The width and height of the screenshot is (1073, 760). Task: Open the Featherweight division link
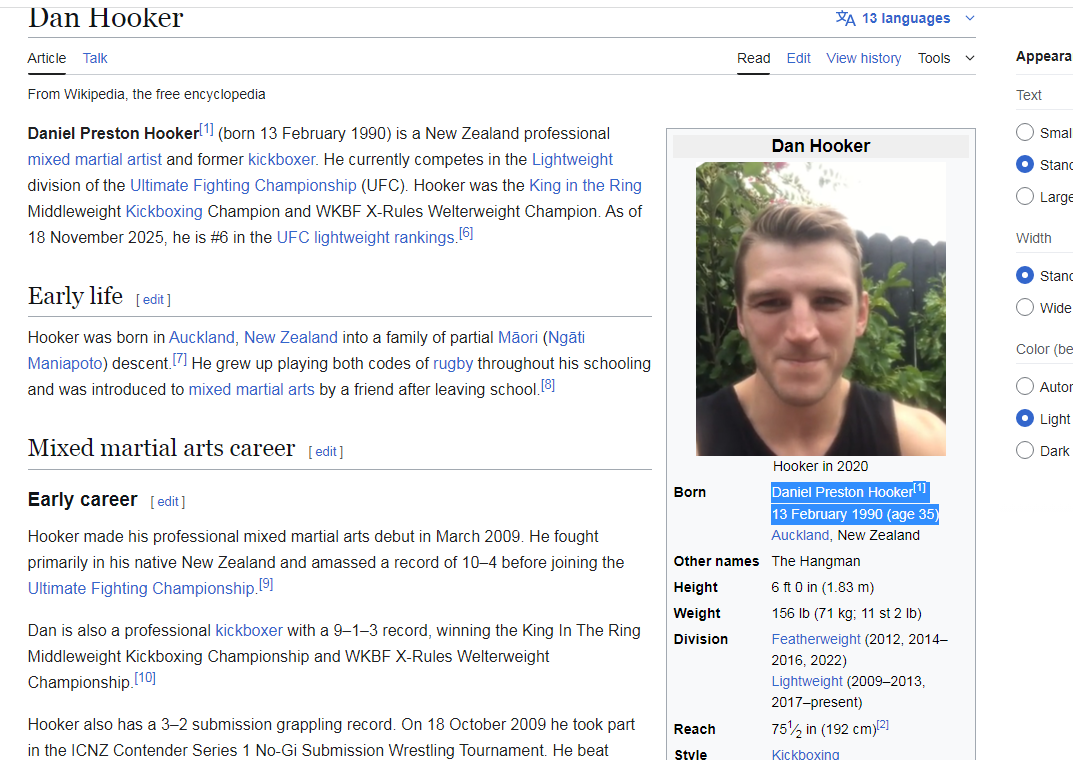tap(816, 639)
